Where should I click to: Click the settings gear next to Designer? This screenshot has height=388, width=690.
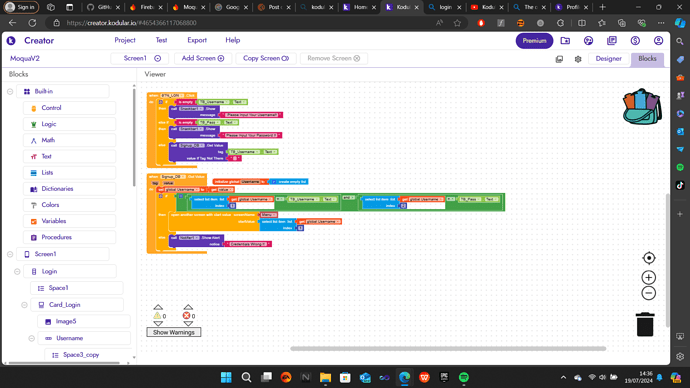pos(578,59)
